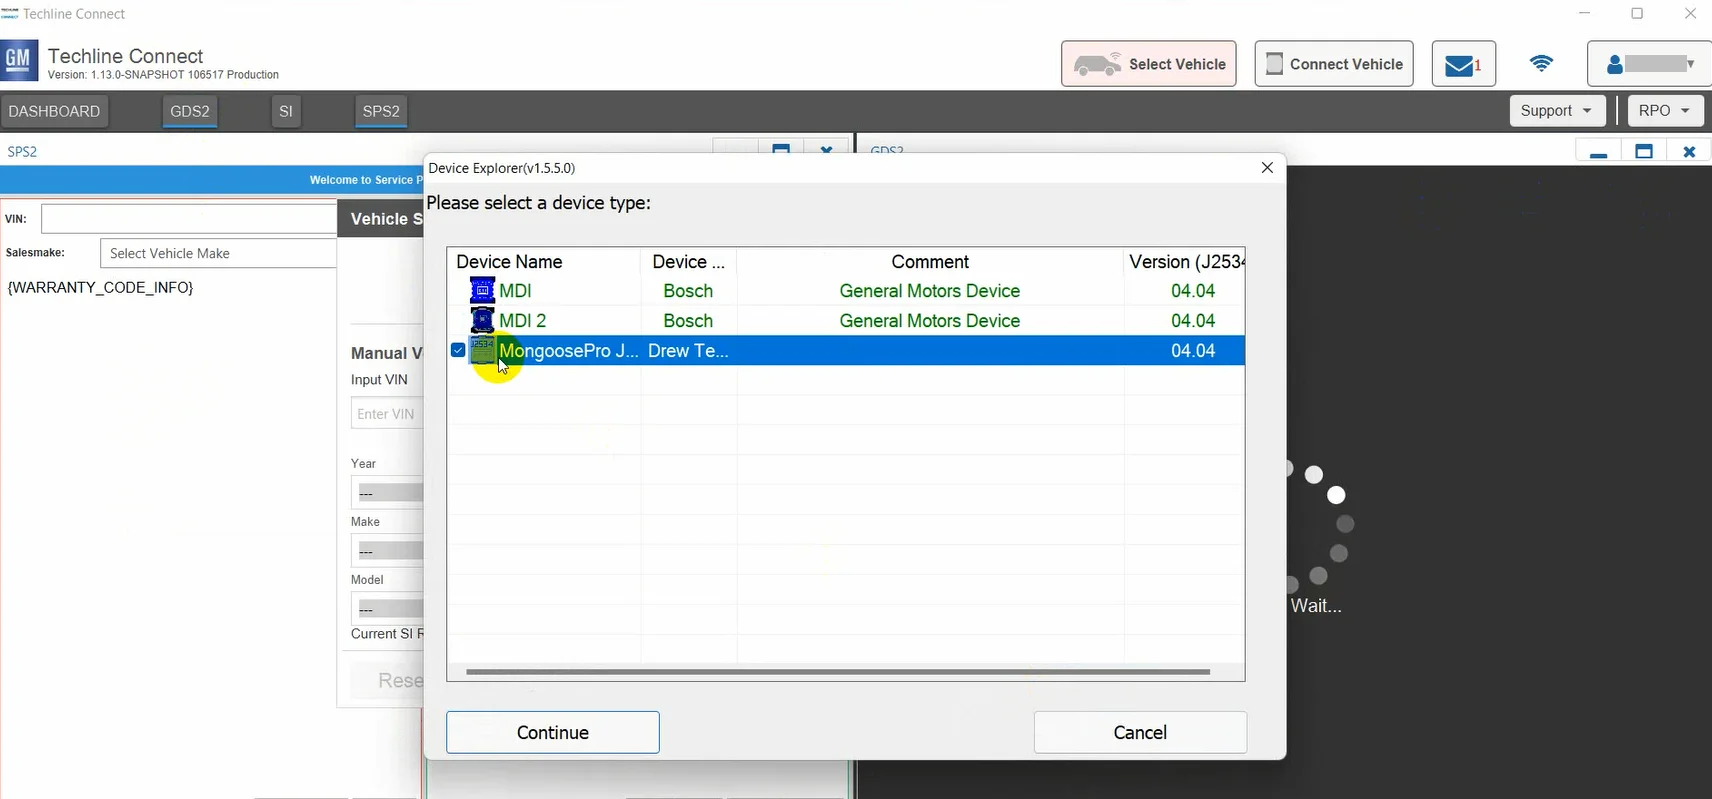Open the messages envelope icon
Viewport: 1712px width, 799px height.
tap(1463, 65)
